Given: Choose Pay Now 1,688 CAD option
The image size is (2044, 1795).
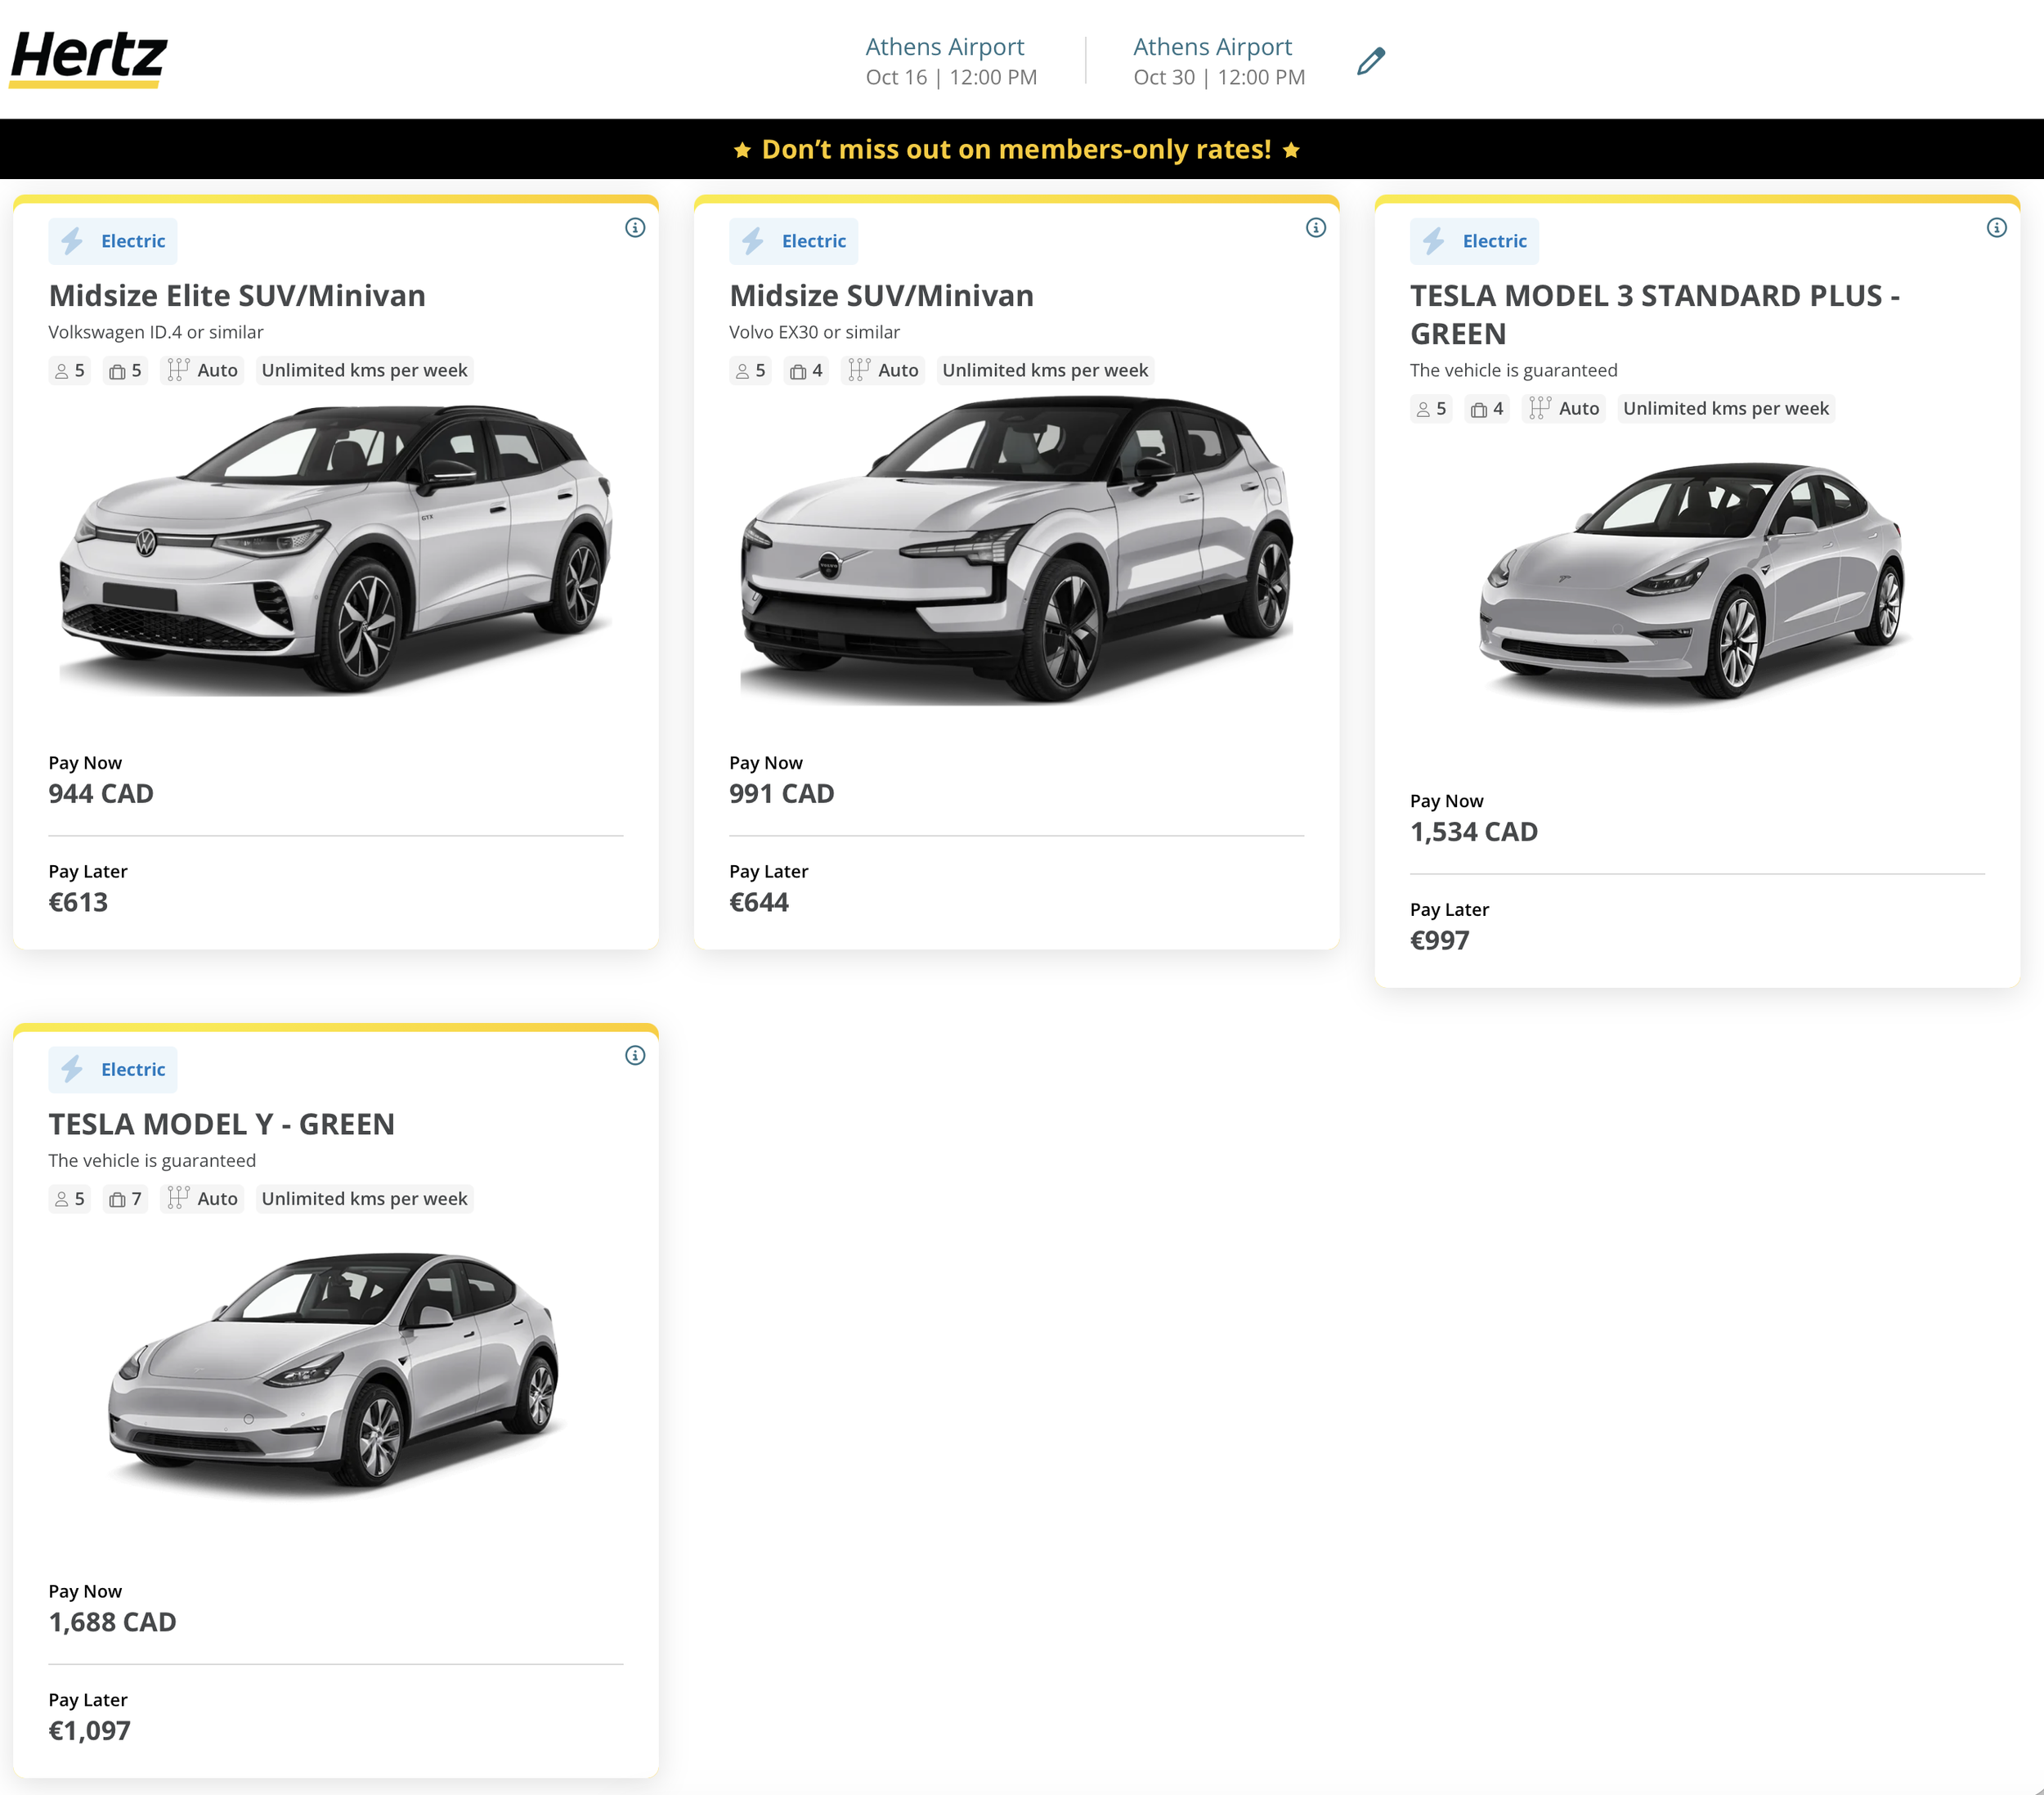Looking at the screenshot, I should (x=112, y=1608).
